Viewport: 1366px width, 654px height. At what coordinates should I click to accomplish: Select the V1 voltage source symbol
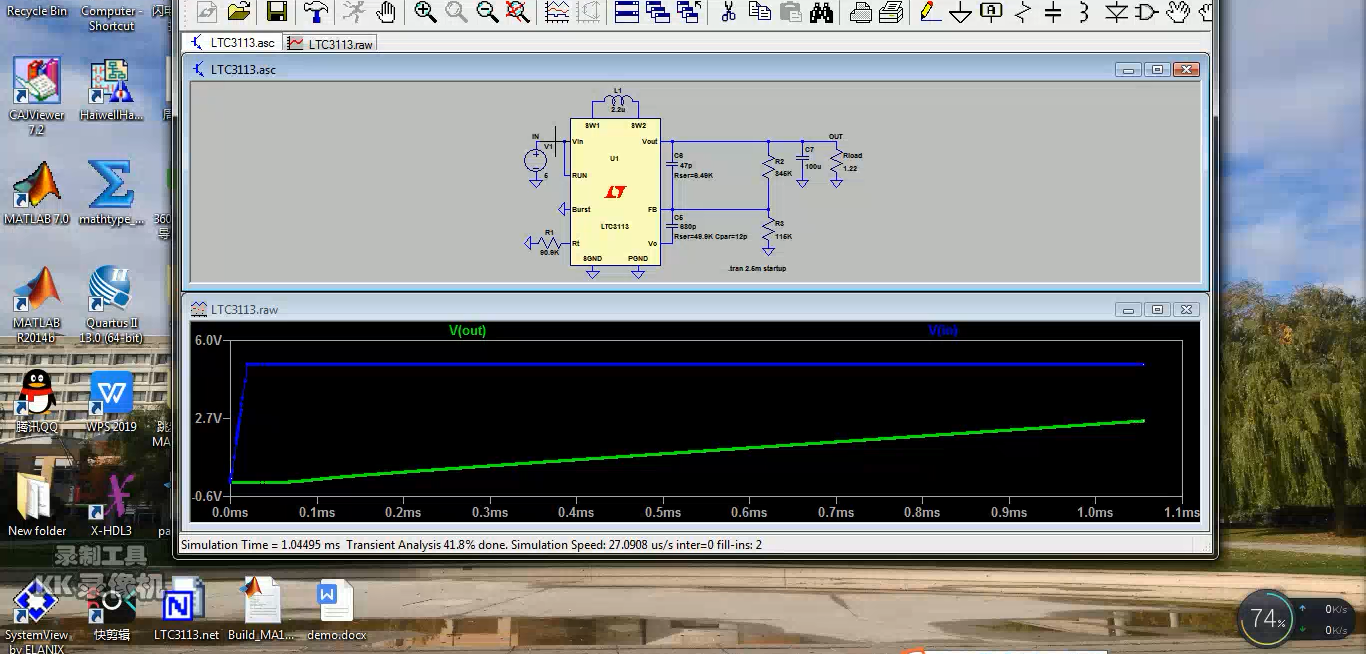[536, 159]
